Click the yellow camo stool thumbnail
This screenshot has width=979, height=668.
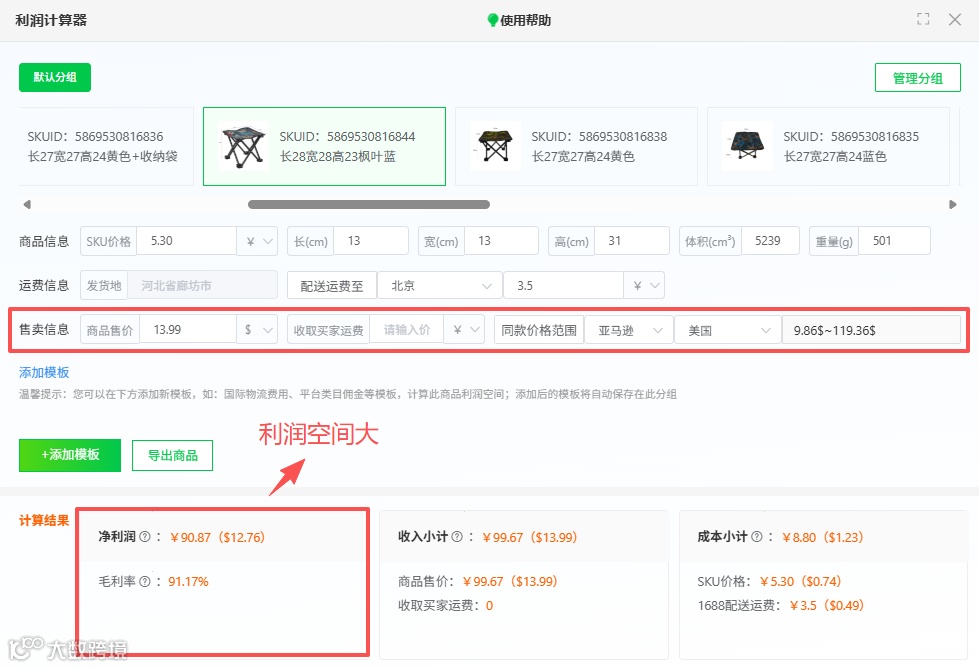495,147
